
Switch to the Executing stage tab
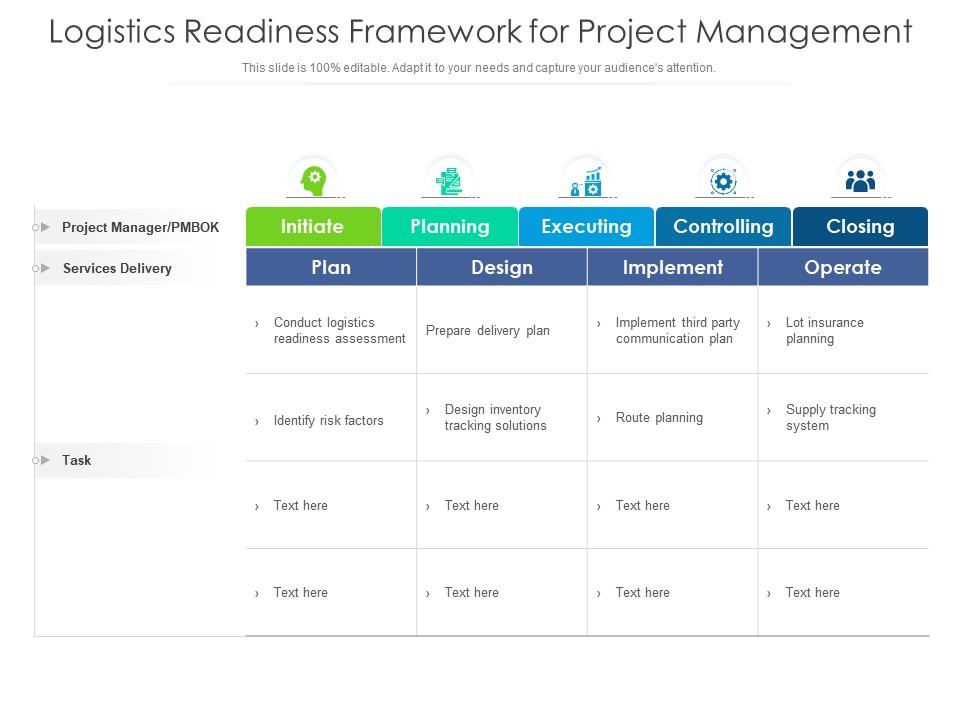click(x=586, y=226)
